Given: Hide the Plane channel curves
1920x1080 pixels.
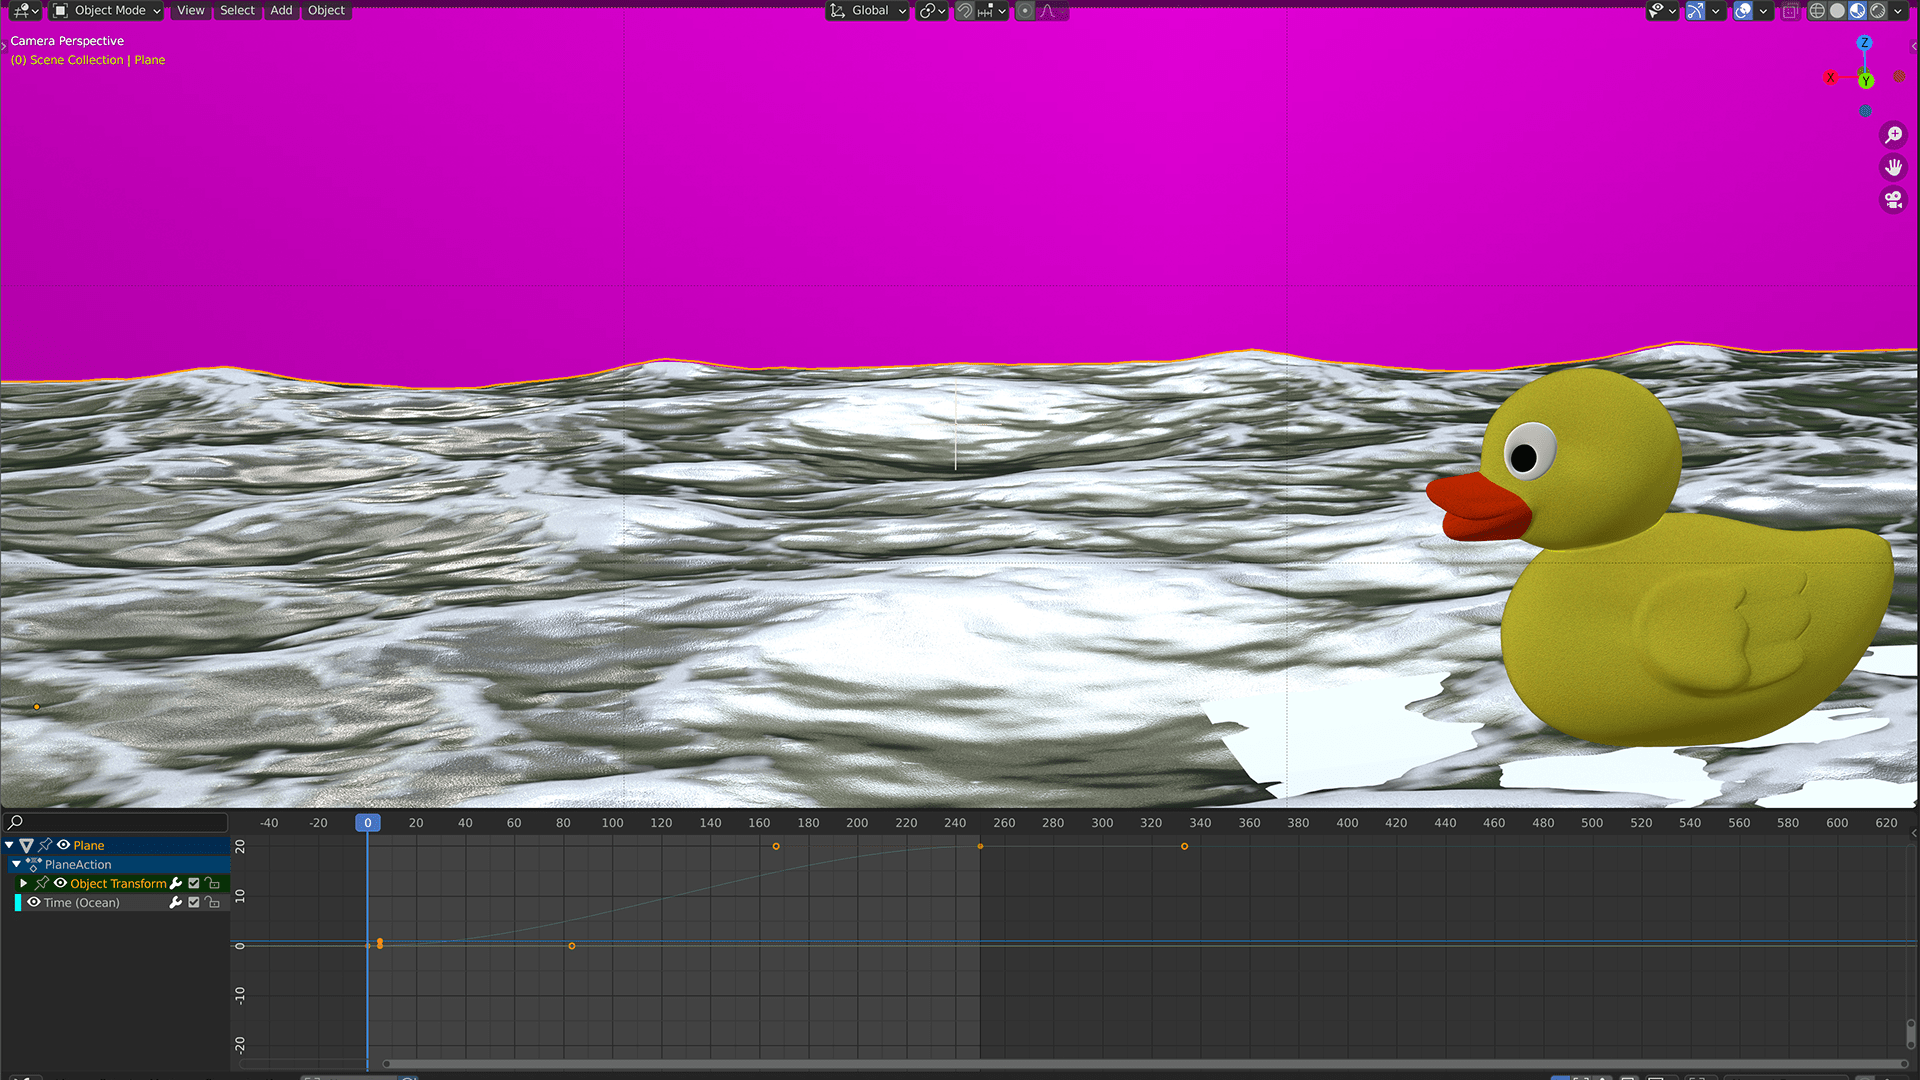Looking at the screenshot, I should [63, 845].
